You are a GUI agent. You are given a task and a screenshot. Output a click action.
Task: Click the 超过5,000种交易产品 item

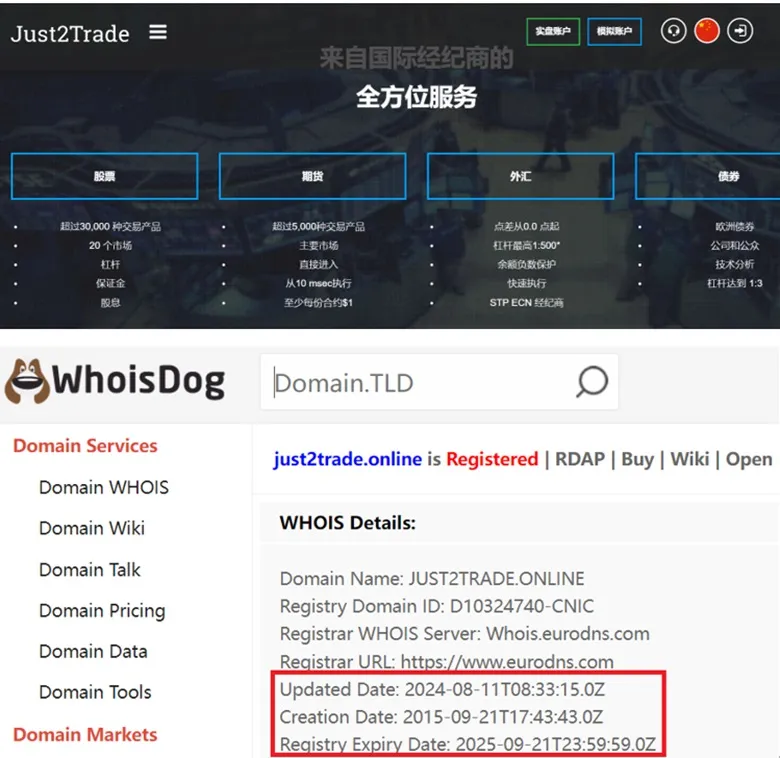(318, 227)
